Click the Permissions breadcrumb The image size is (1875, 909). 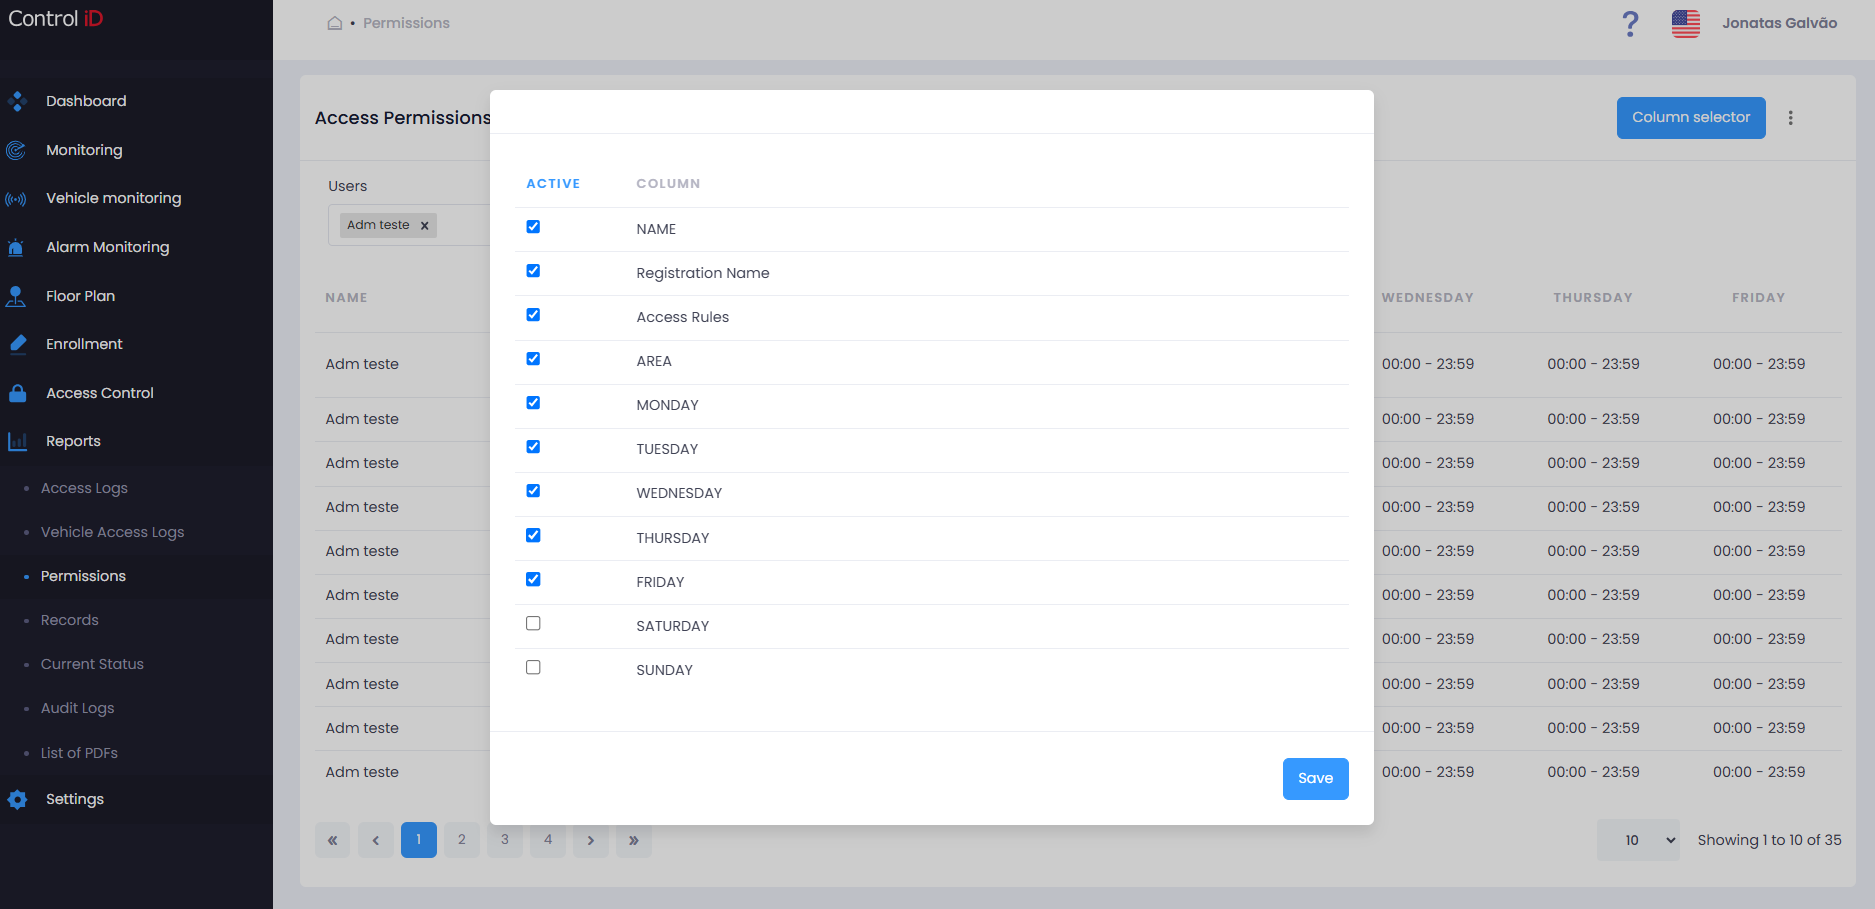point(406,23)
